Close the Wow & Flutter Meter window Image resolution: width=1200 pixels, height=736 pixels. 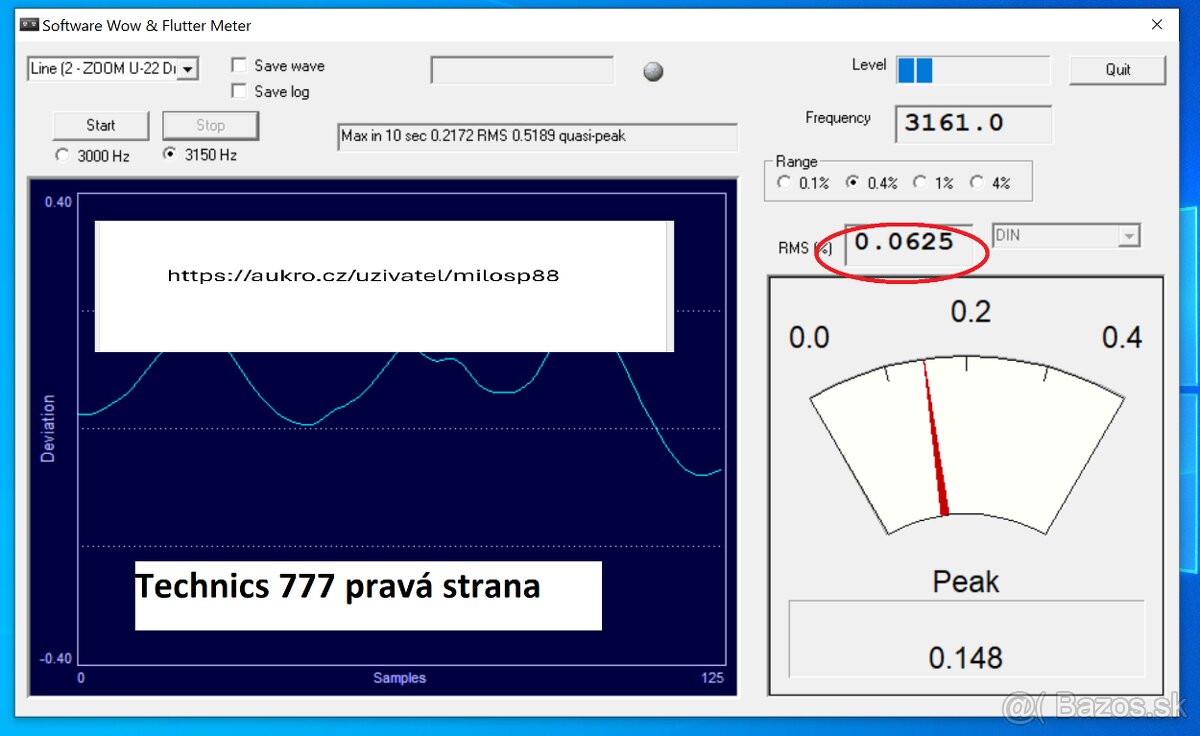[x=1157, y=25]
